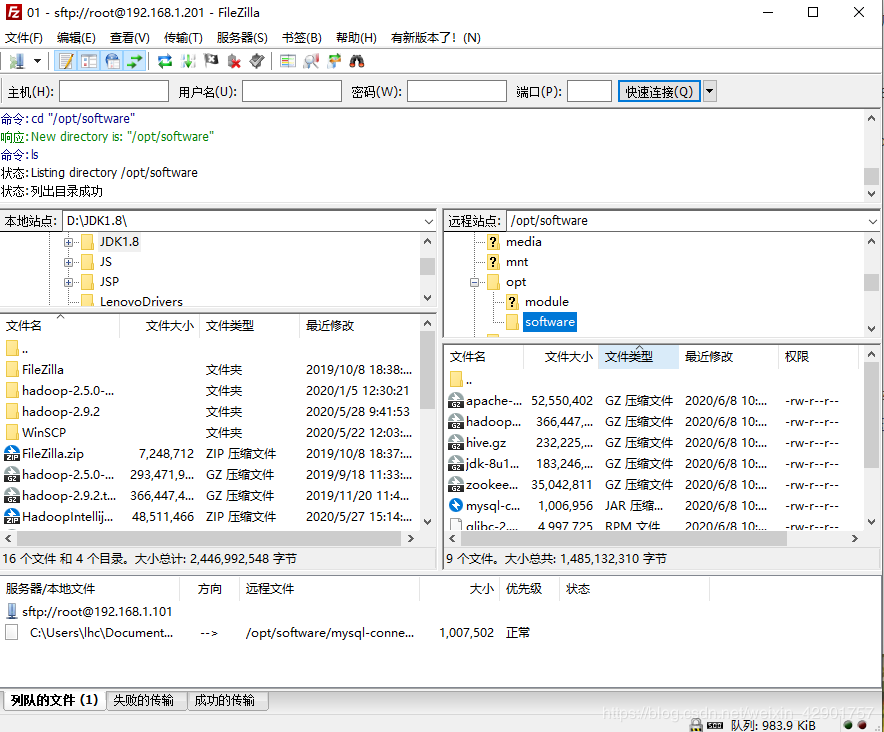Reconnect to the last server
884x732 pixels.
point(257,61)
